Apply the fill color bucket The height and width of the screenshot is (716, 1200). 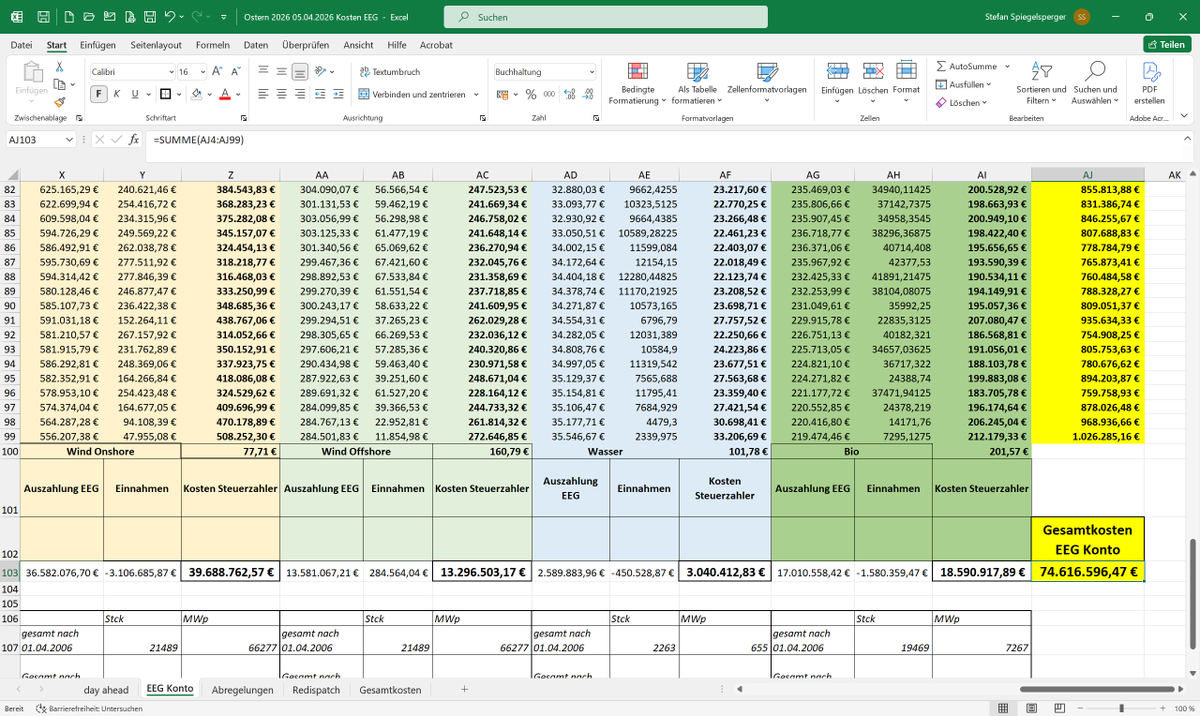click(196, 94)
